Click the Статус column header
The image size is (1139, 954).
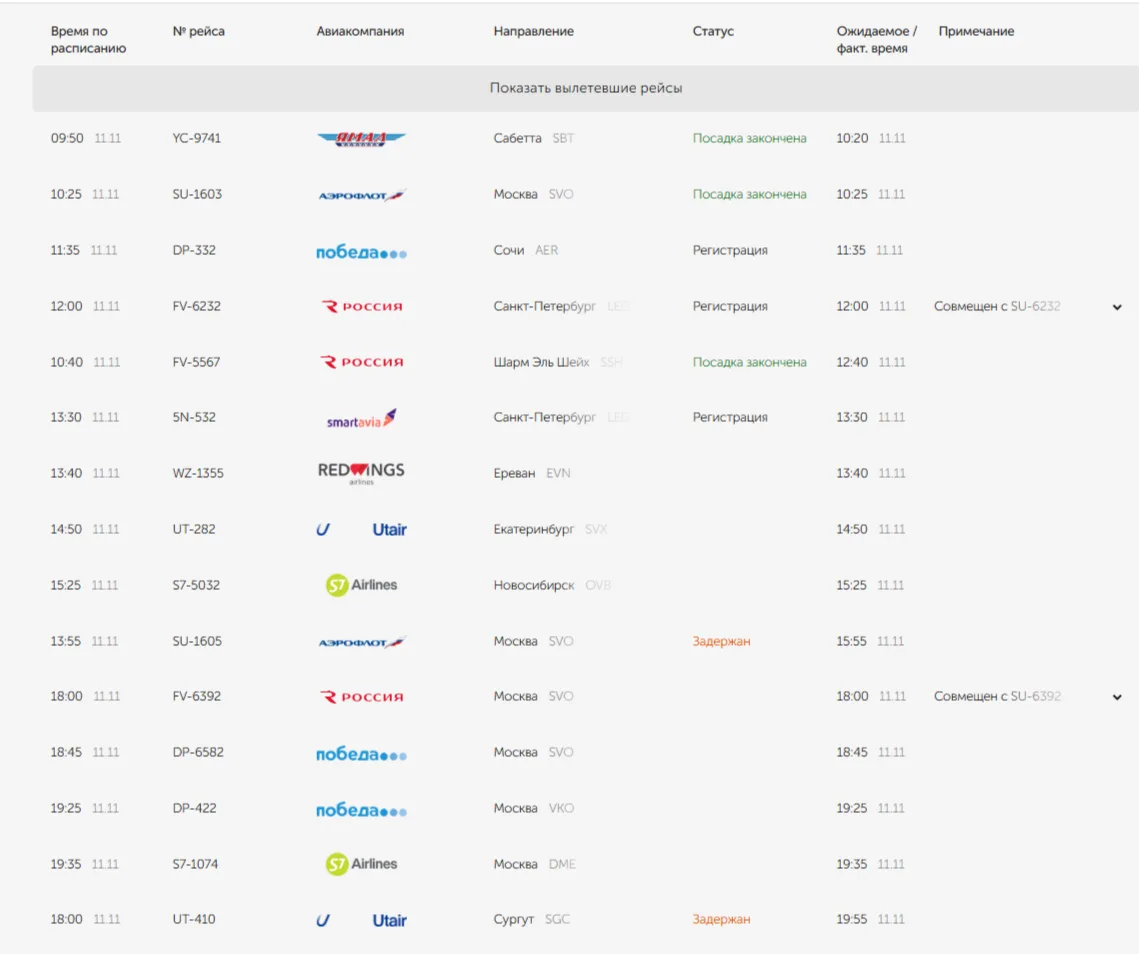point(713,32)
